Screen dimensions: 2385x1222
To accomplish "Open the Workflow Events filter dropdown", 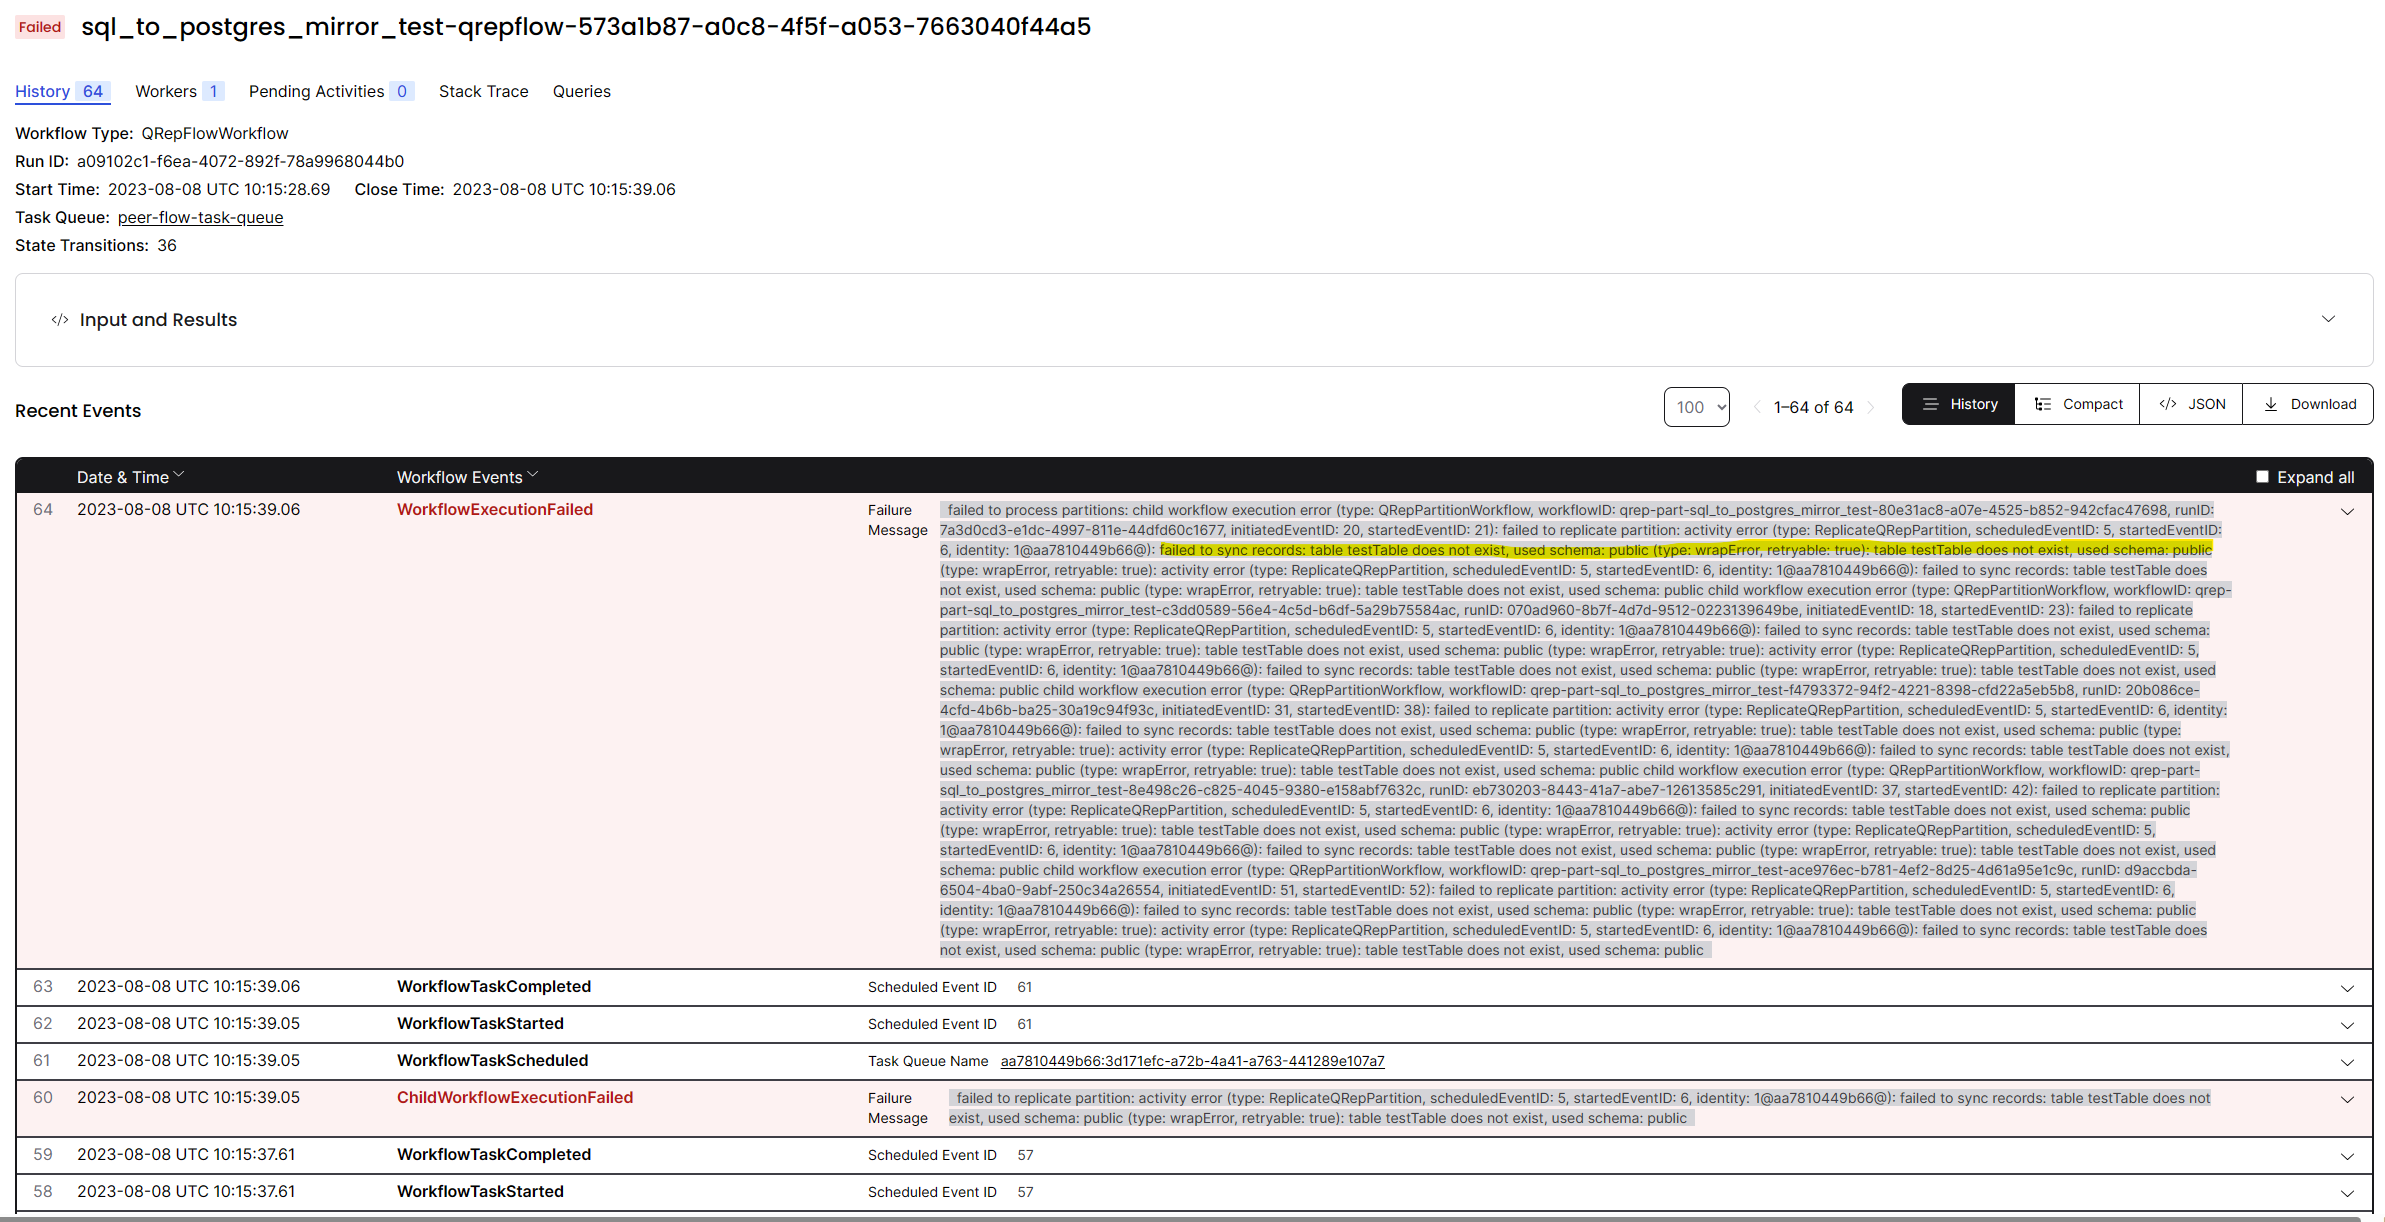I will (x=533, y=474).
